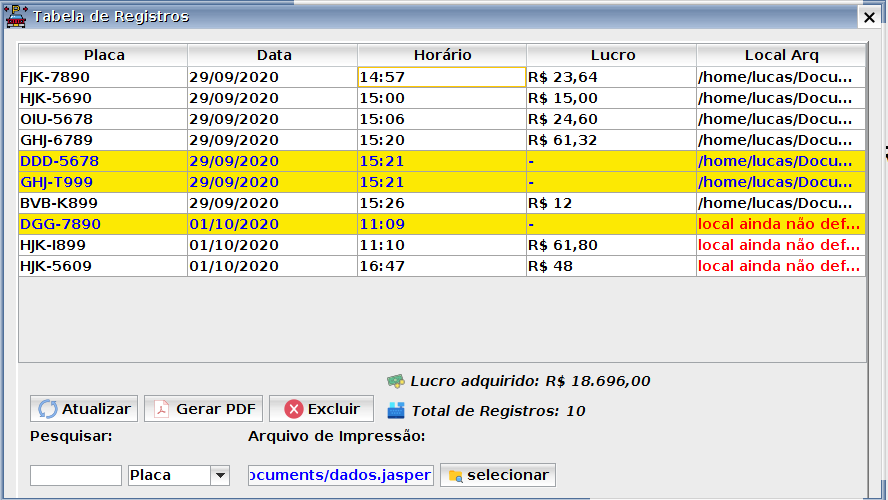This screenshot has width=888, height=500.
Task: Click date cell in HJK-5609 row
Action: click(272, 266)
